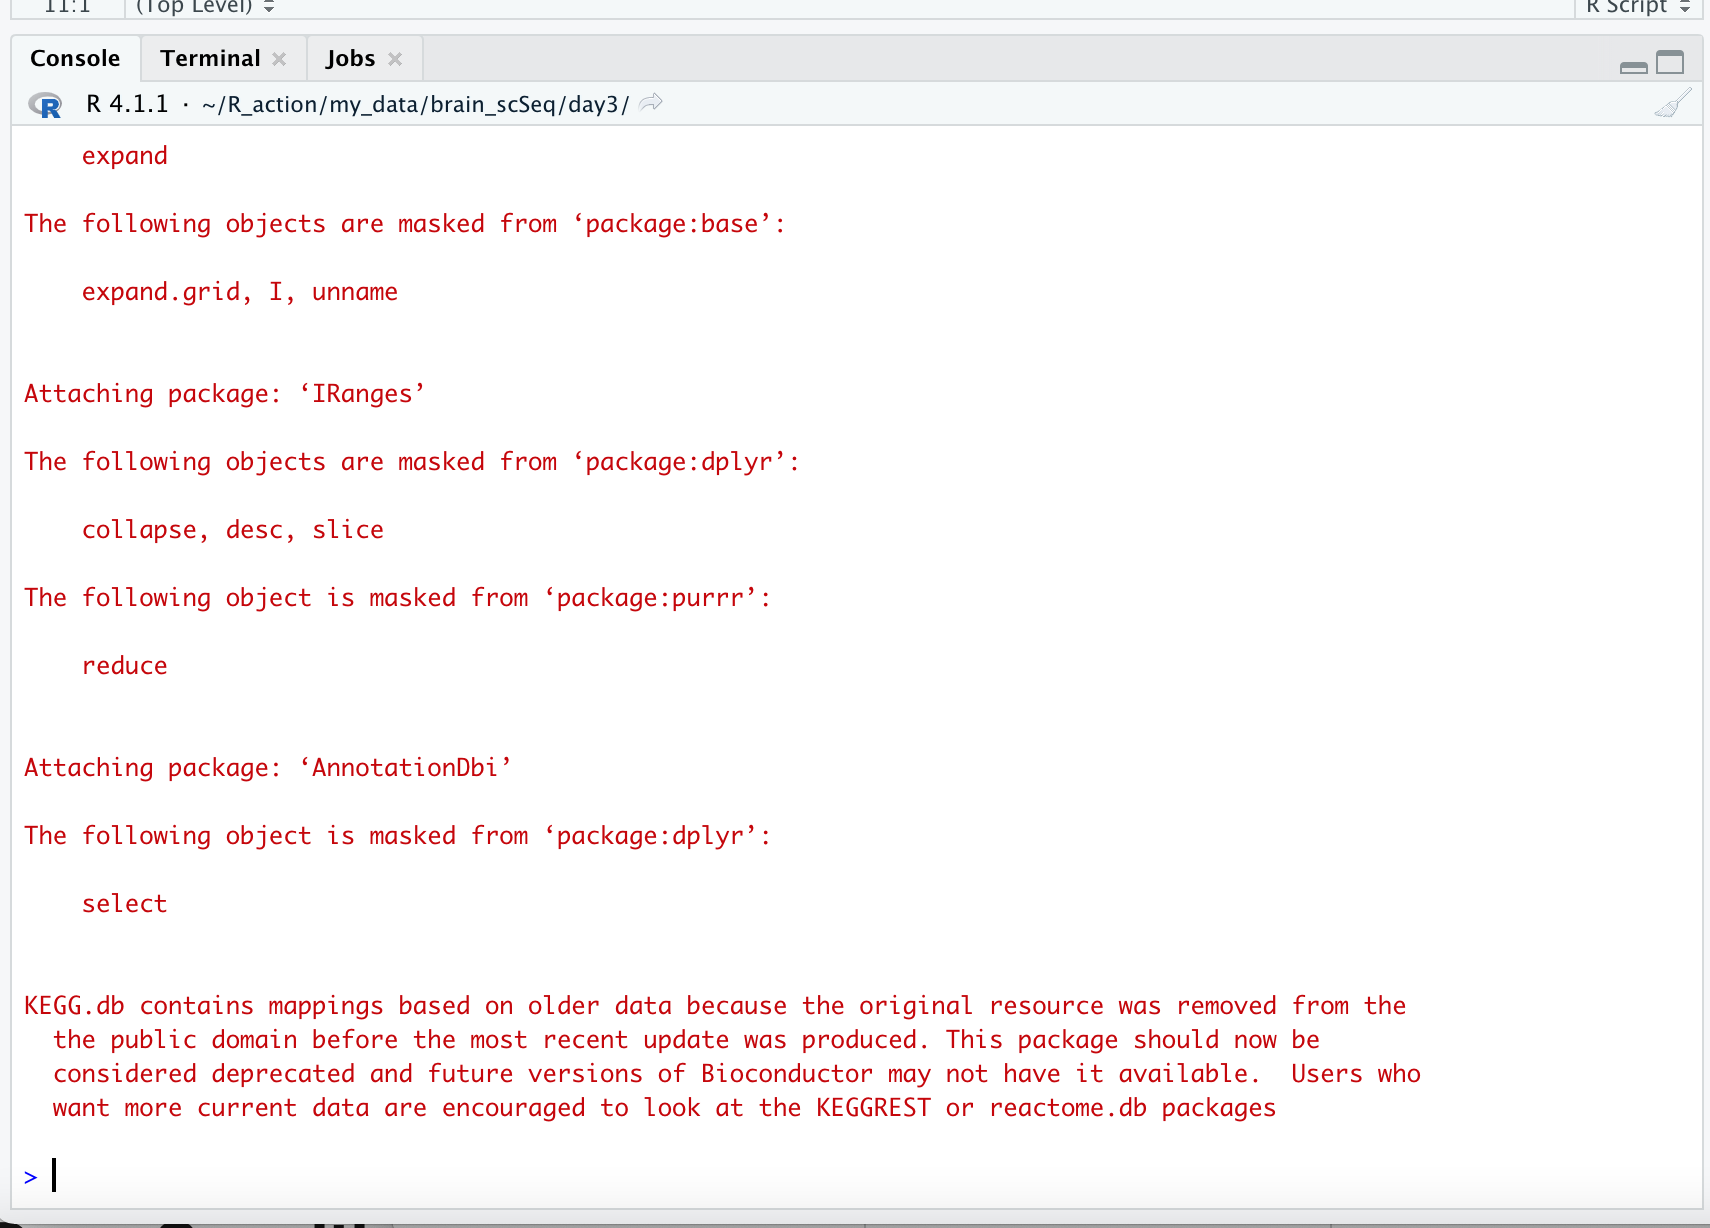The image size is (1710, 1228).
Task: View current working directory arrow icon
Action: pyautogui.click(x=651, y=102)
